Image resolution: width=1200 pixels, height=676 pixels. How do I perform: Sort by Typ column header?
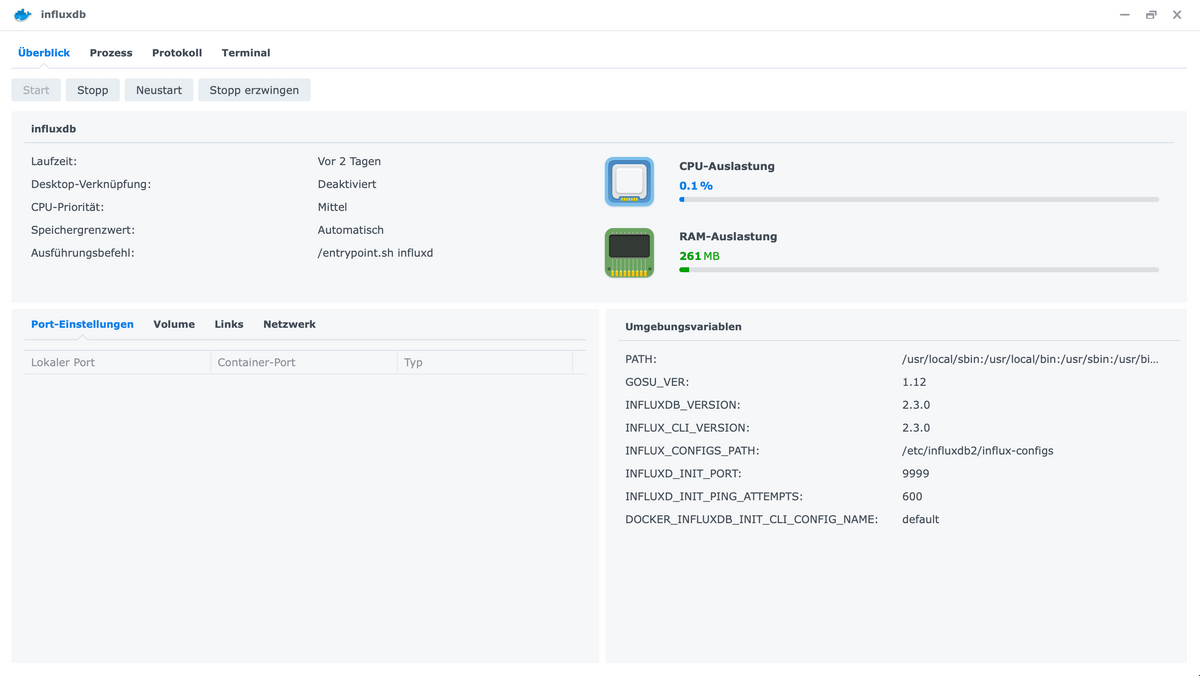pos(484,362)
